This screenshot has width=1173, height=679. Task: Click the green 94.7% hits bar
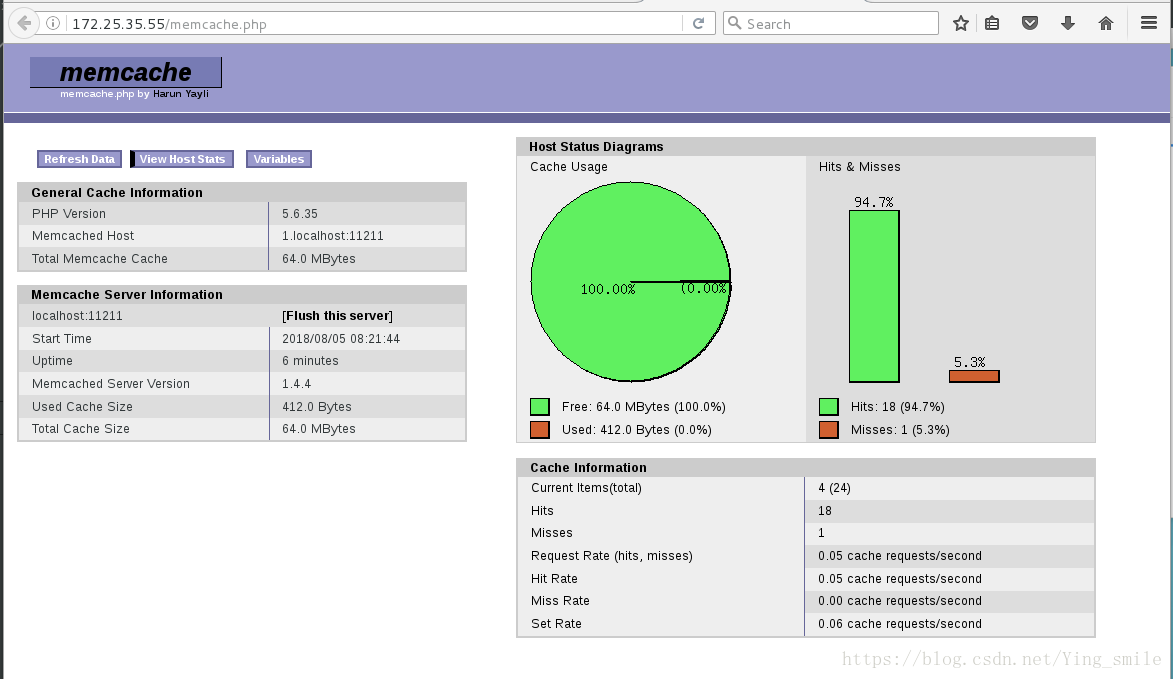point(874,296)
